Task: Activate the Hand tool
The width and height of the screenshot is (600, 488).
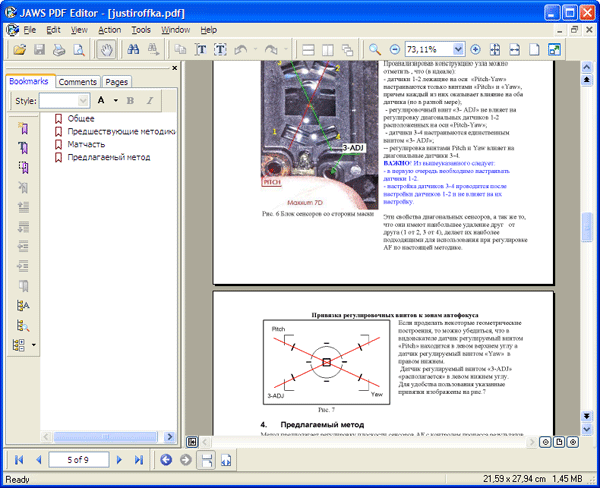Action: point(106,49)
